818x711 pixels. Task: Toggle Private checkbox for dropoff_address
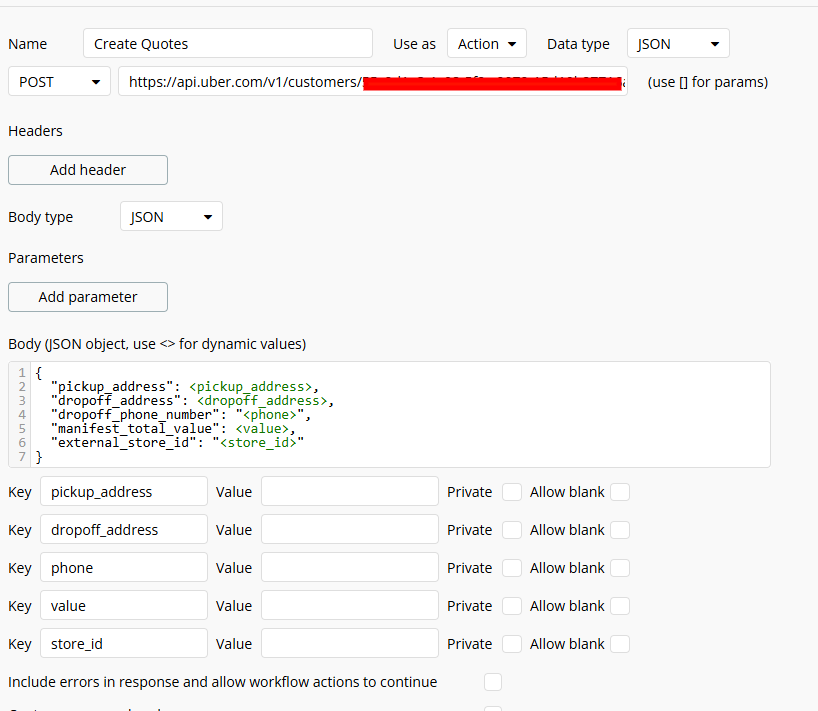click(x=512, y=530)
